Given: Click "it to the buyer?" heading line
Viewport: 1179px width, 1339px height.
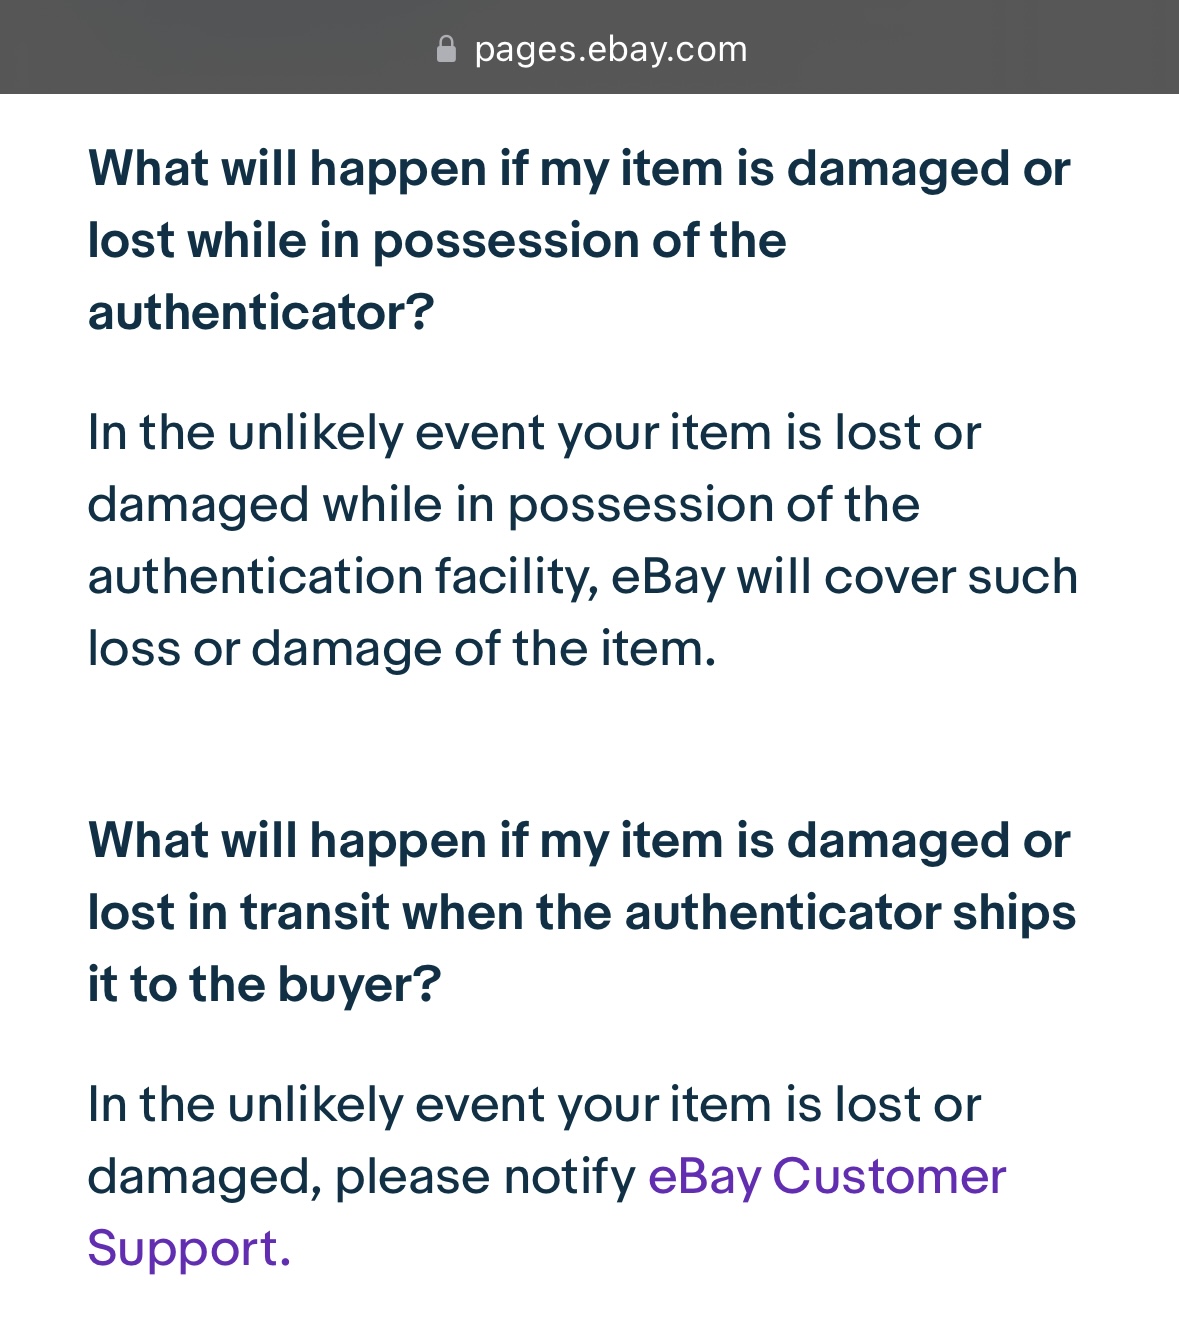Looking at the screenshot, I should (264, 985).
